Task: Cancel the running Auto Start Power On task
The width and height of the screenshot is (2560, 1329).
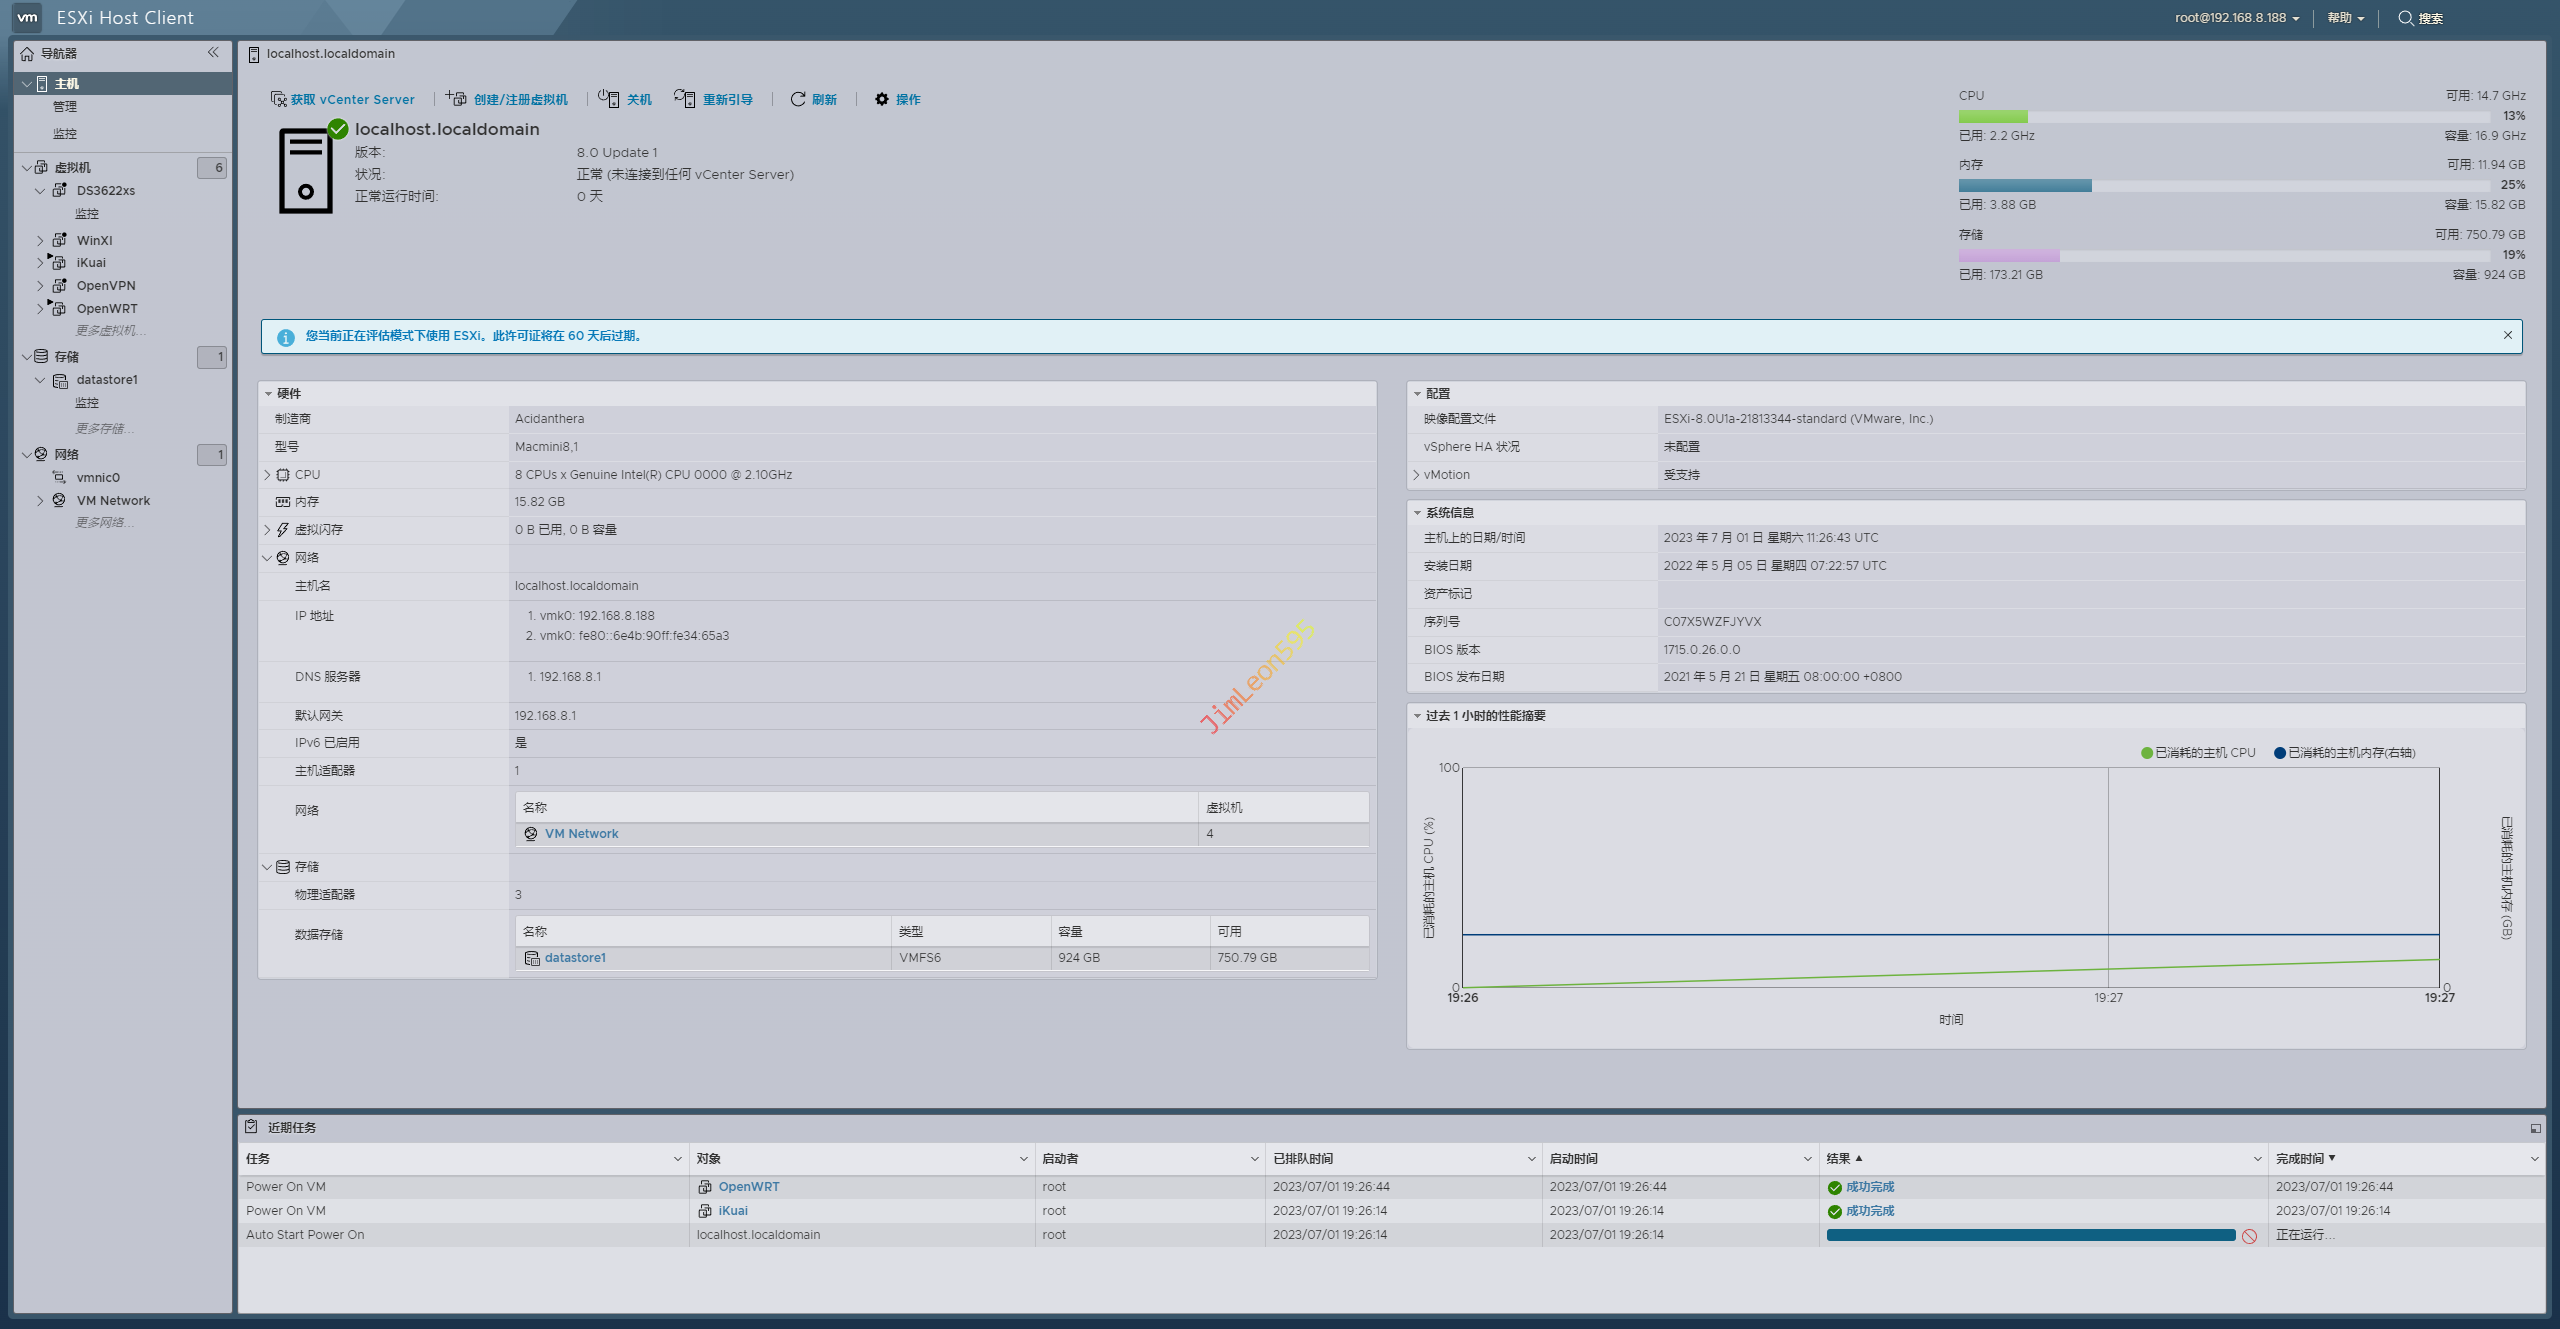Action: pos(2249,1236)
